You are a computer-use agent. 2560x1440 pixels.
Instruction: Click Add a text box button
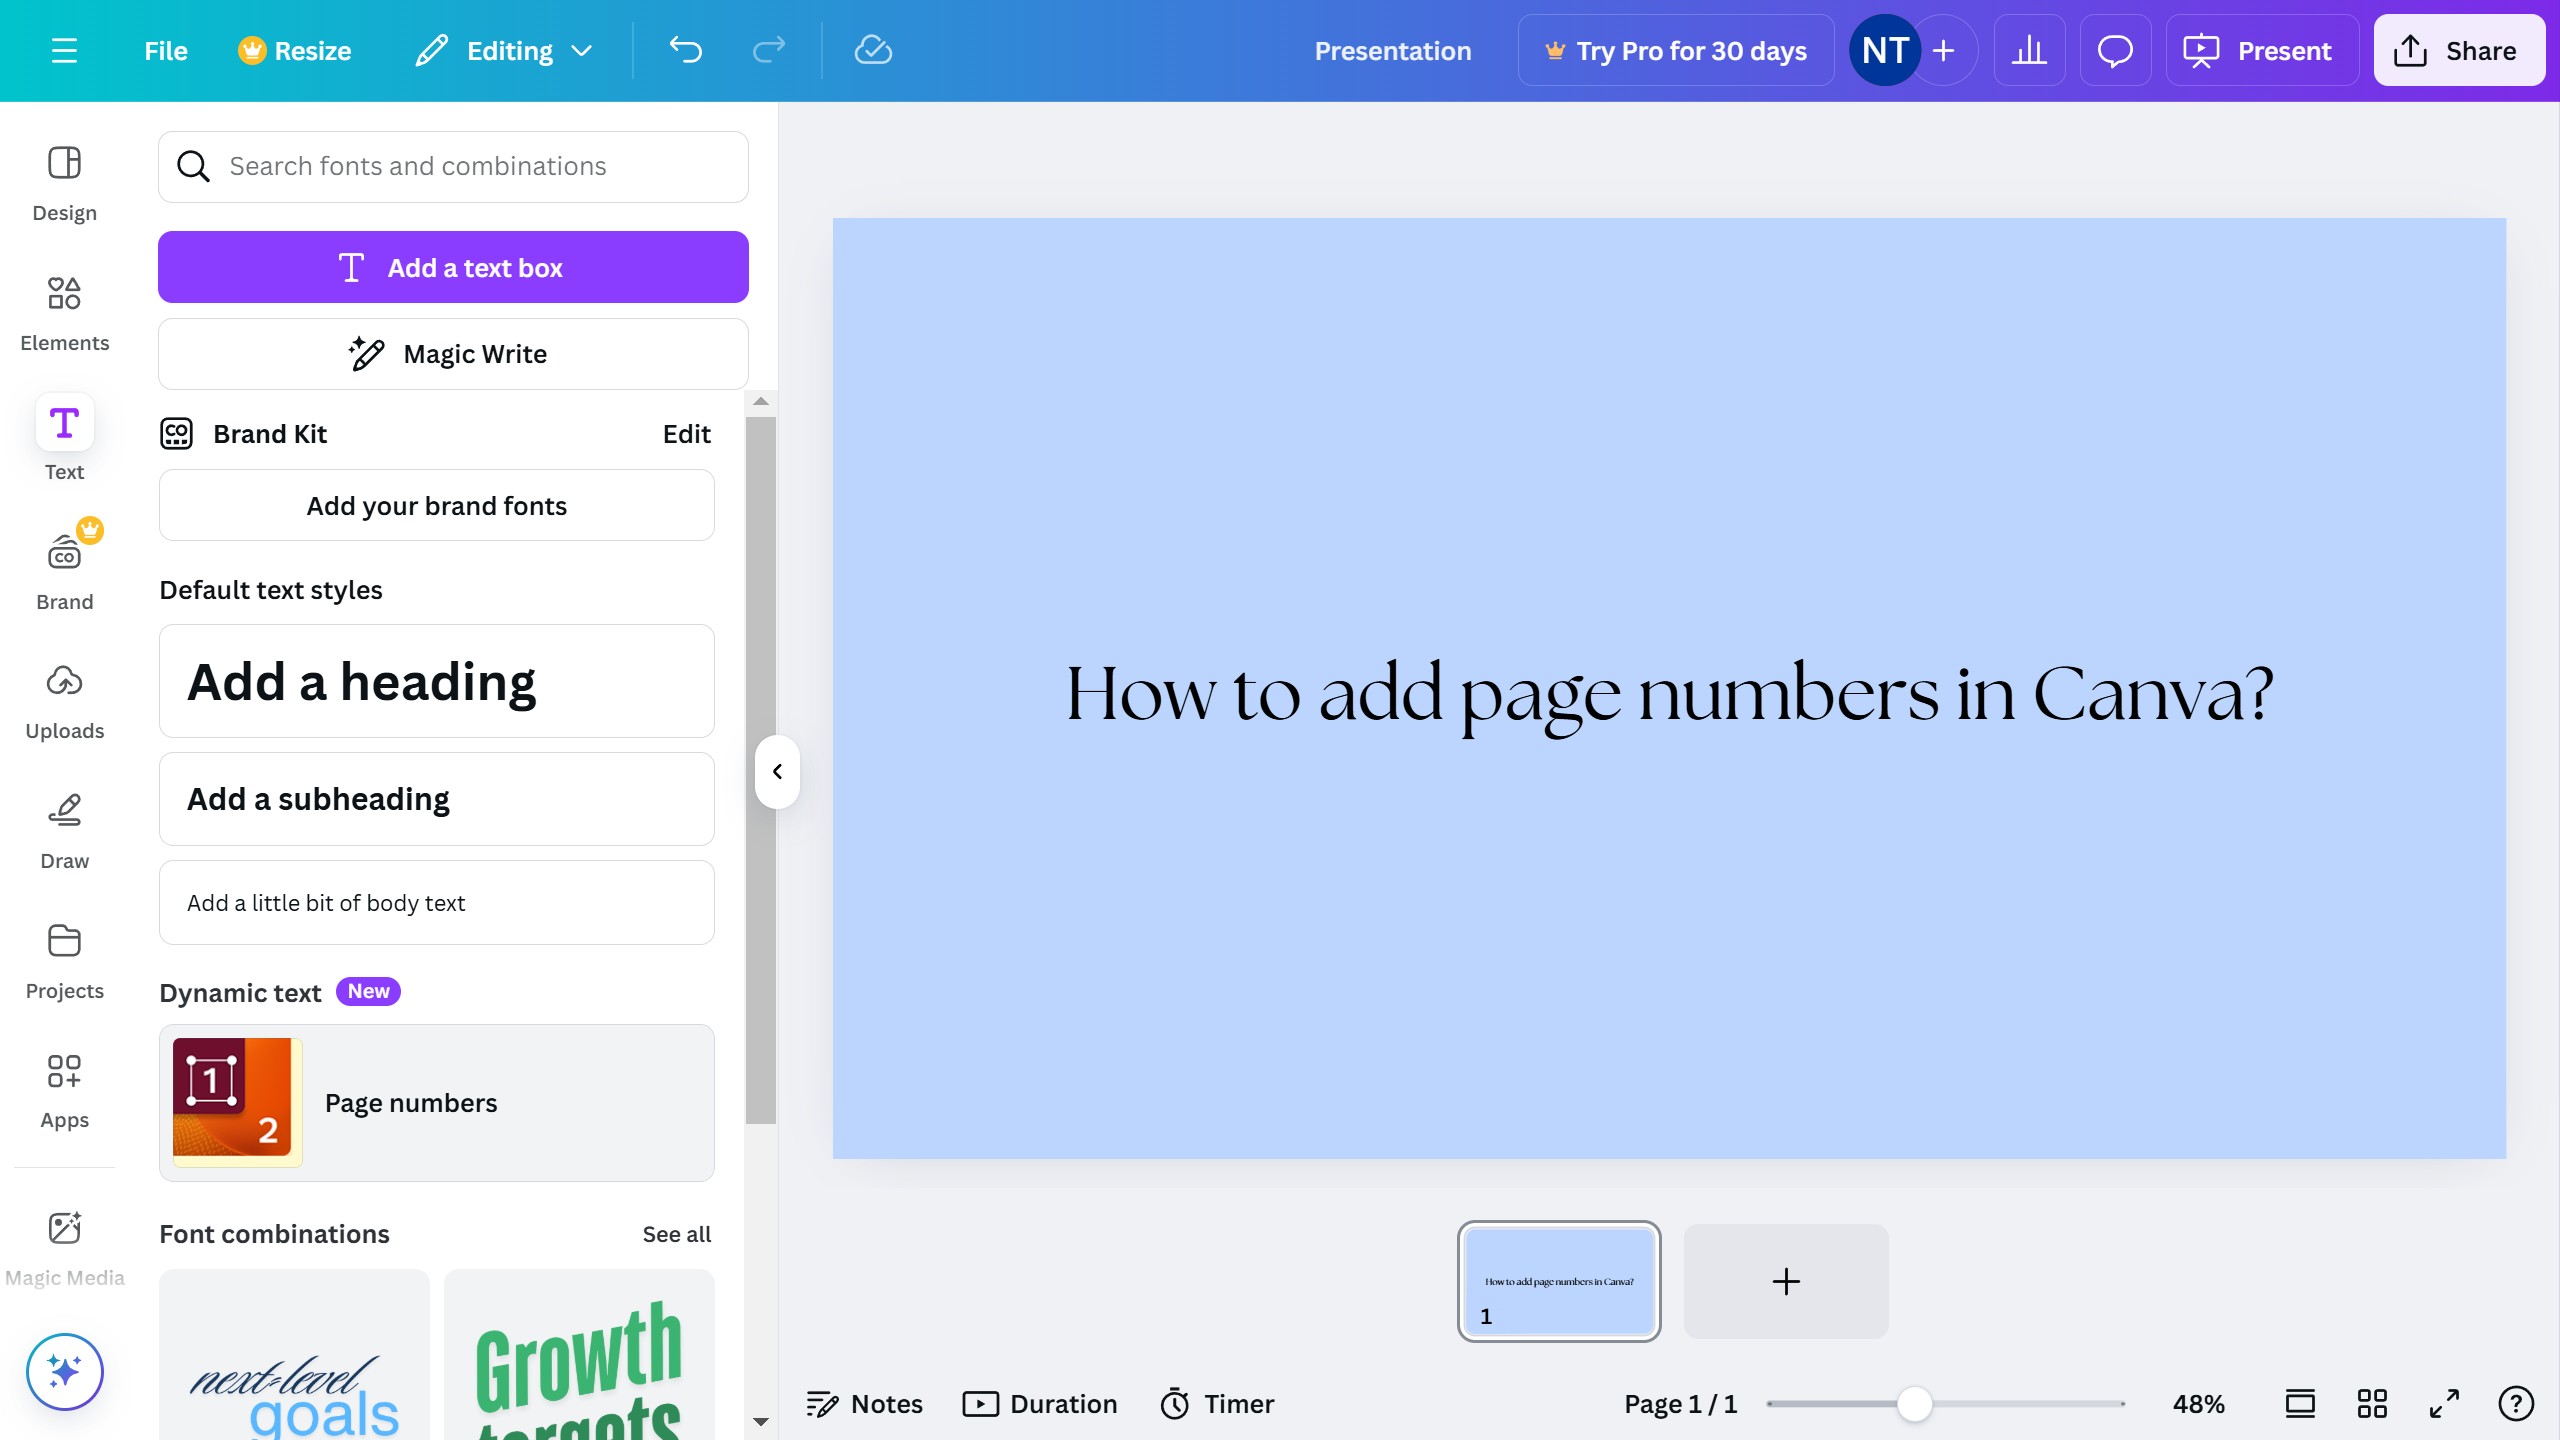click(x=453, y=267)
